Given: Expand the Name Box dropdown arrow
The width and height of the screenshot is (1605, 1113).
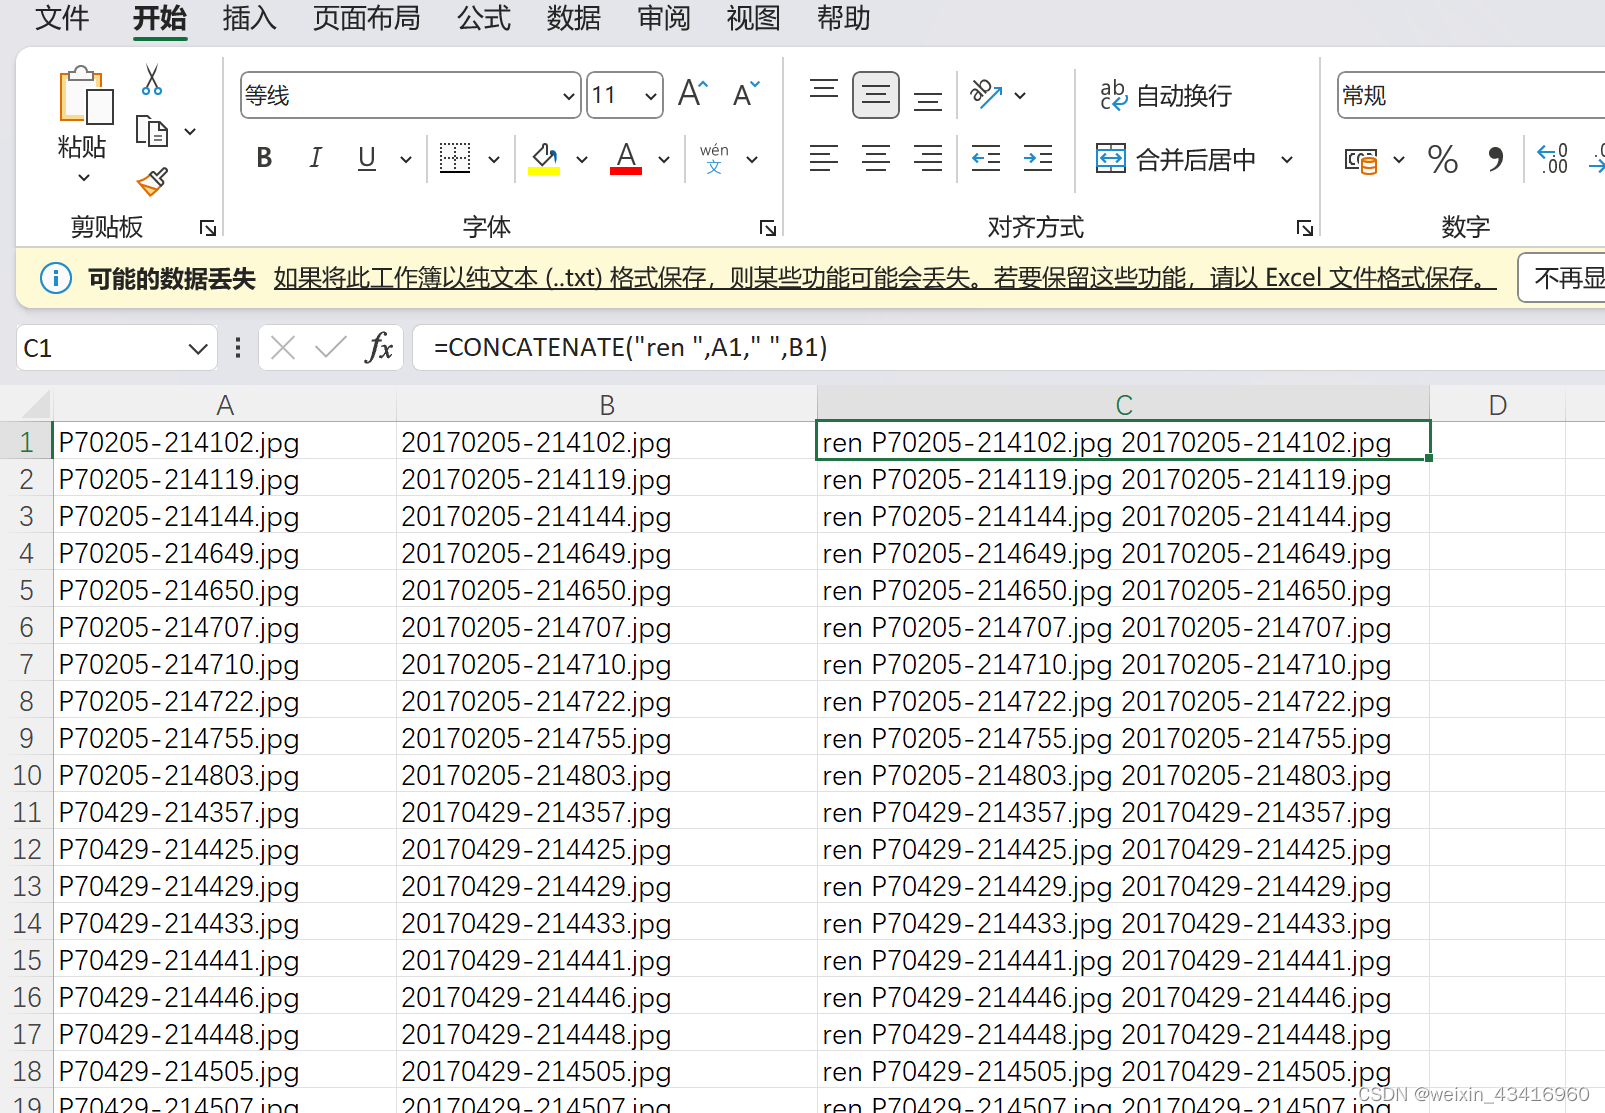Looking at the screenshot, I should (x=197, y=348).
